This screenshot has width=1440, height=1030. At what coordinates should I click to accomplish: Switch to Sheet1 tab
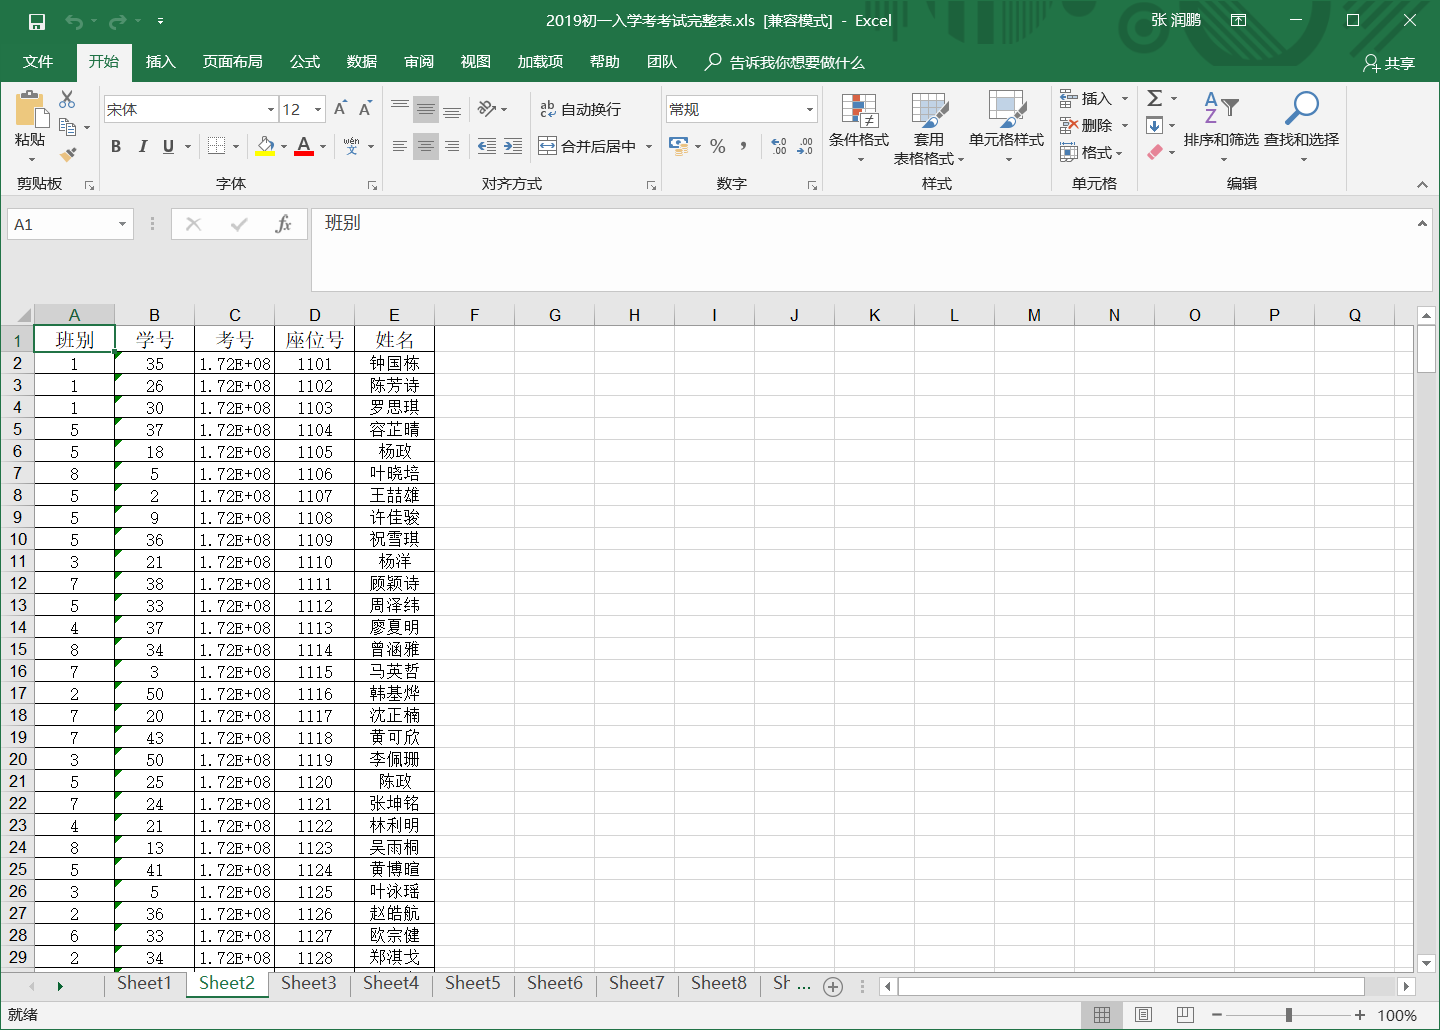(x=144, y=983)
